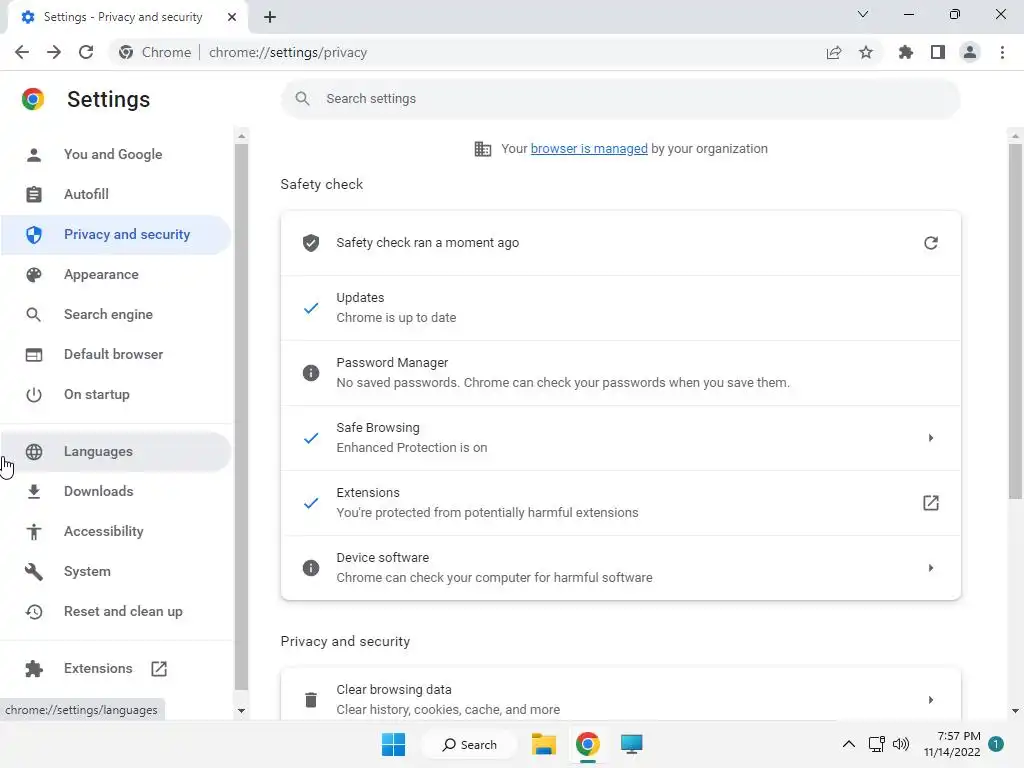Click the Extensions safety check row text

(487, 503)
